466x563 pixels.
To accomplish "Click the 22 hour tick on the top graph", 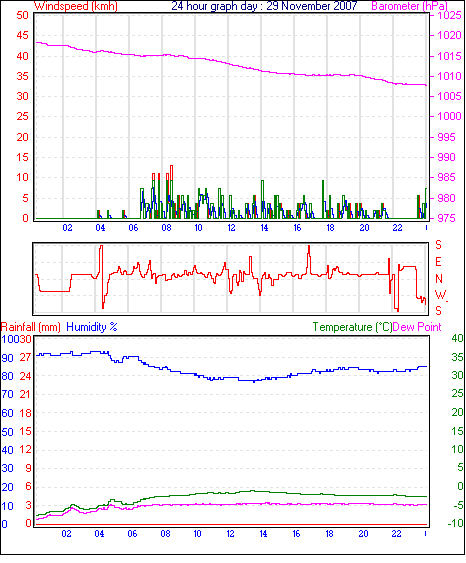I will point(397,228).
